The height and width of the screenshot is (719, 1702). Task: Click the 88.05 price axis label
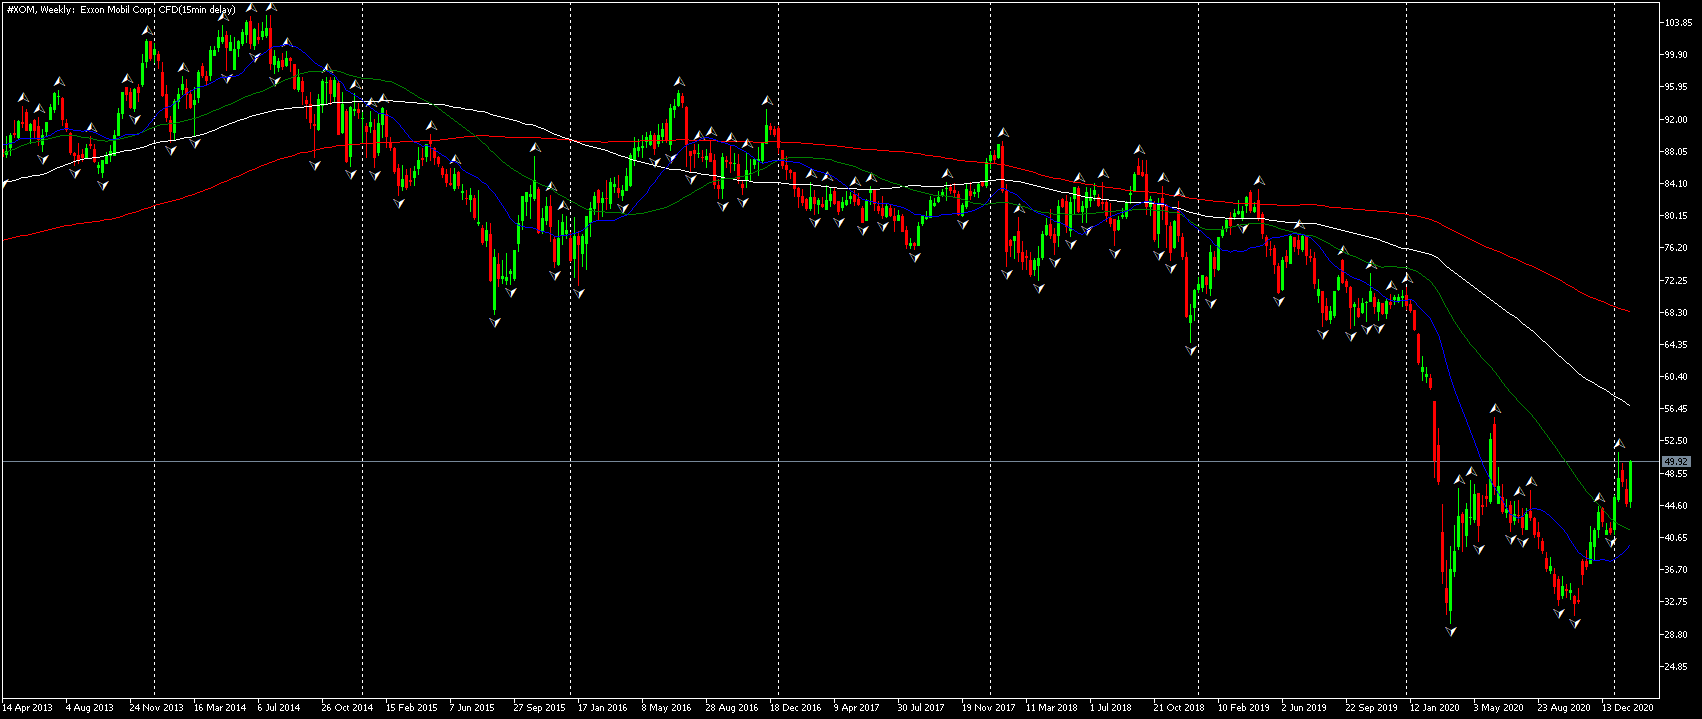tap(1674, 152)
